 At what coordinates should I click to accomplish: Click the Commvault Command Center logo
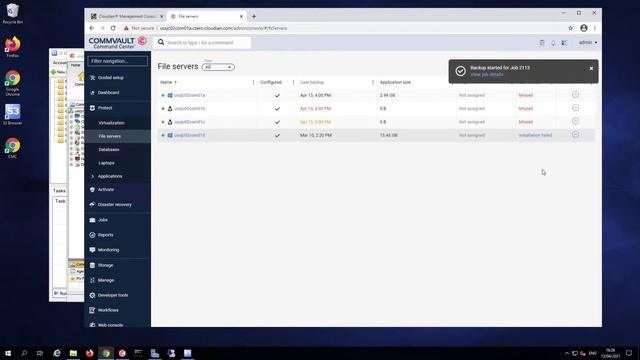point(118,42)
